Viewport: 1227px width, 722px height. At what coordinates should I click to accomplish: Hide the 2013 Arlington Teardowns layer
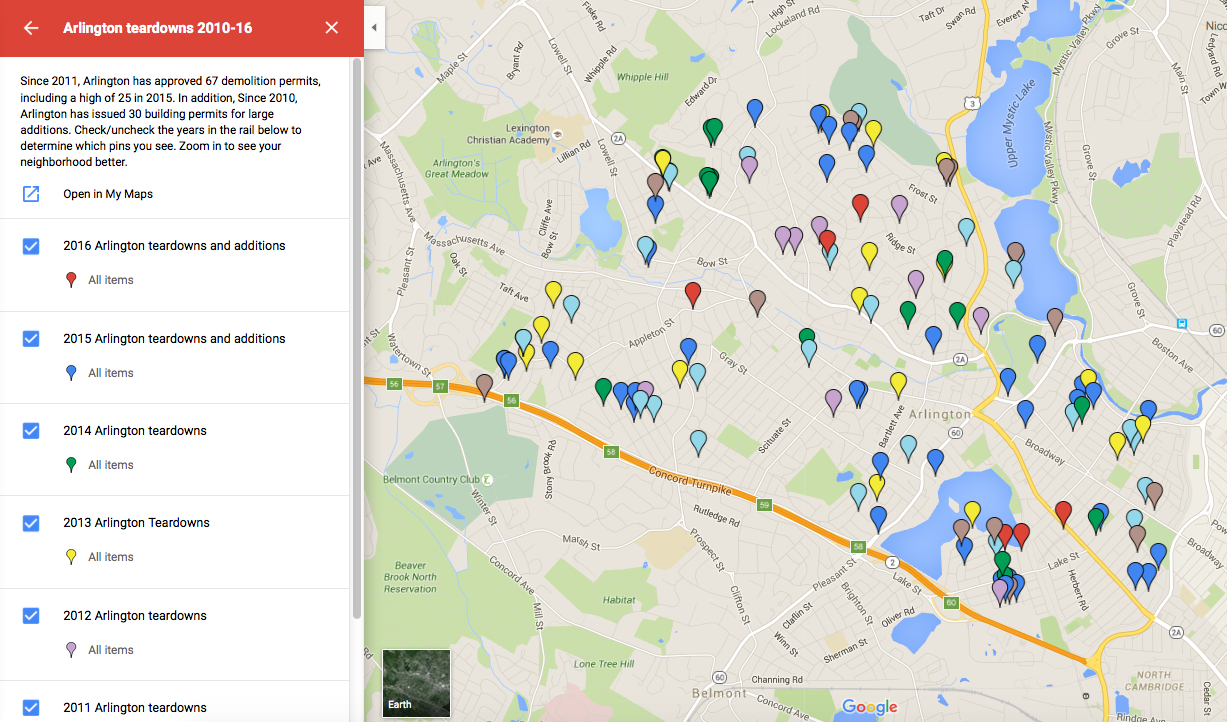[31, 523]
